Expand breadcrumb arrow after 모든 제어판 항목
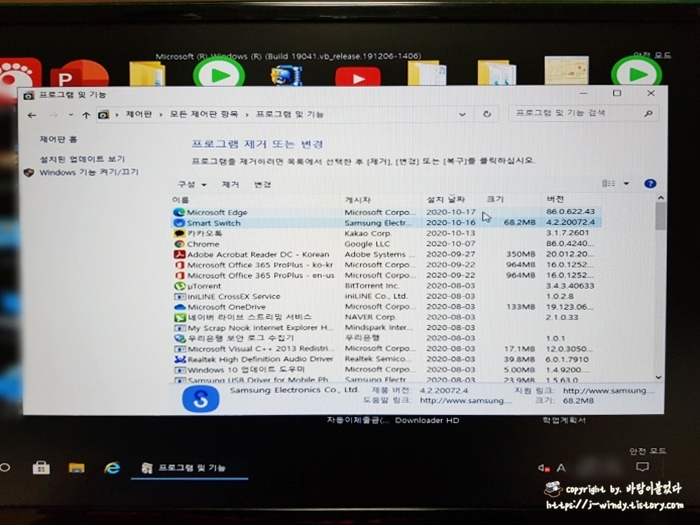The height and width of the screenshot is (525, 700). pyautogui.click(x=246, y=115)
